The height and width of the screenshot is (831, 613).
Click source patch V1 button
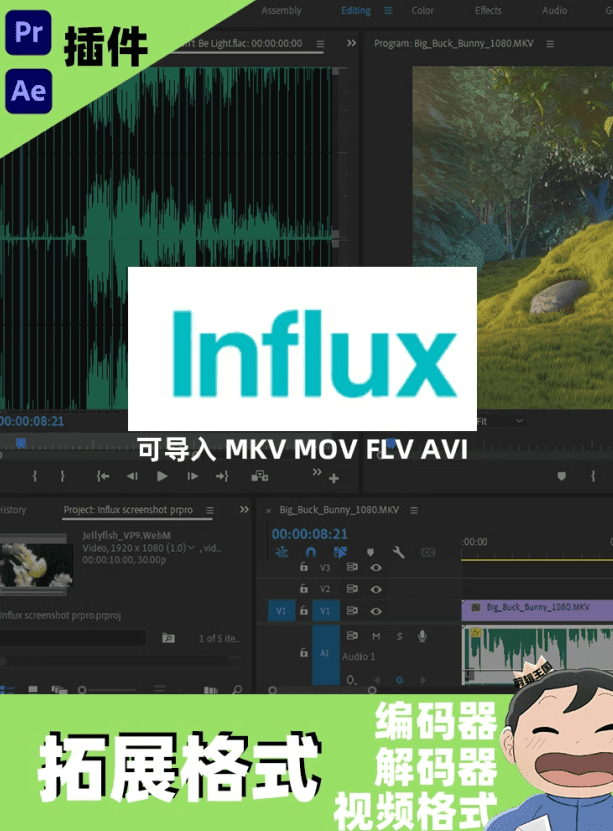pos(281,611)
